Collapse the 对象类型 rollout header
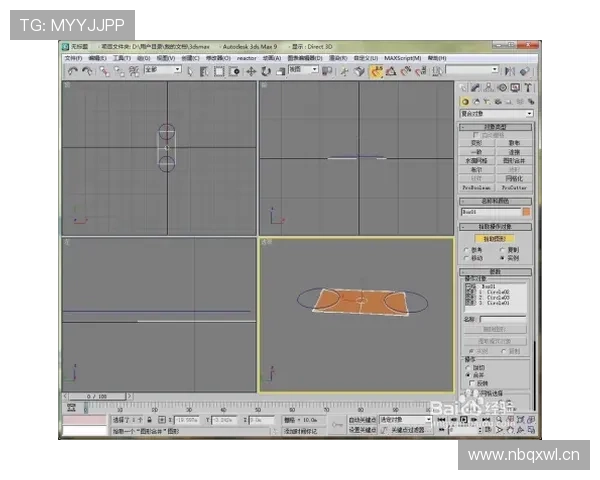This screenshot has width=600, height=480. point(495,127)
